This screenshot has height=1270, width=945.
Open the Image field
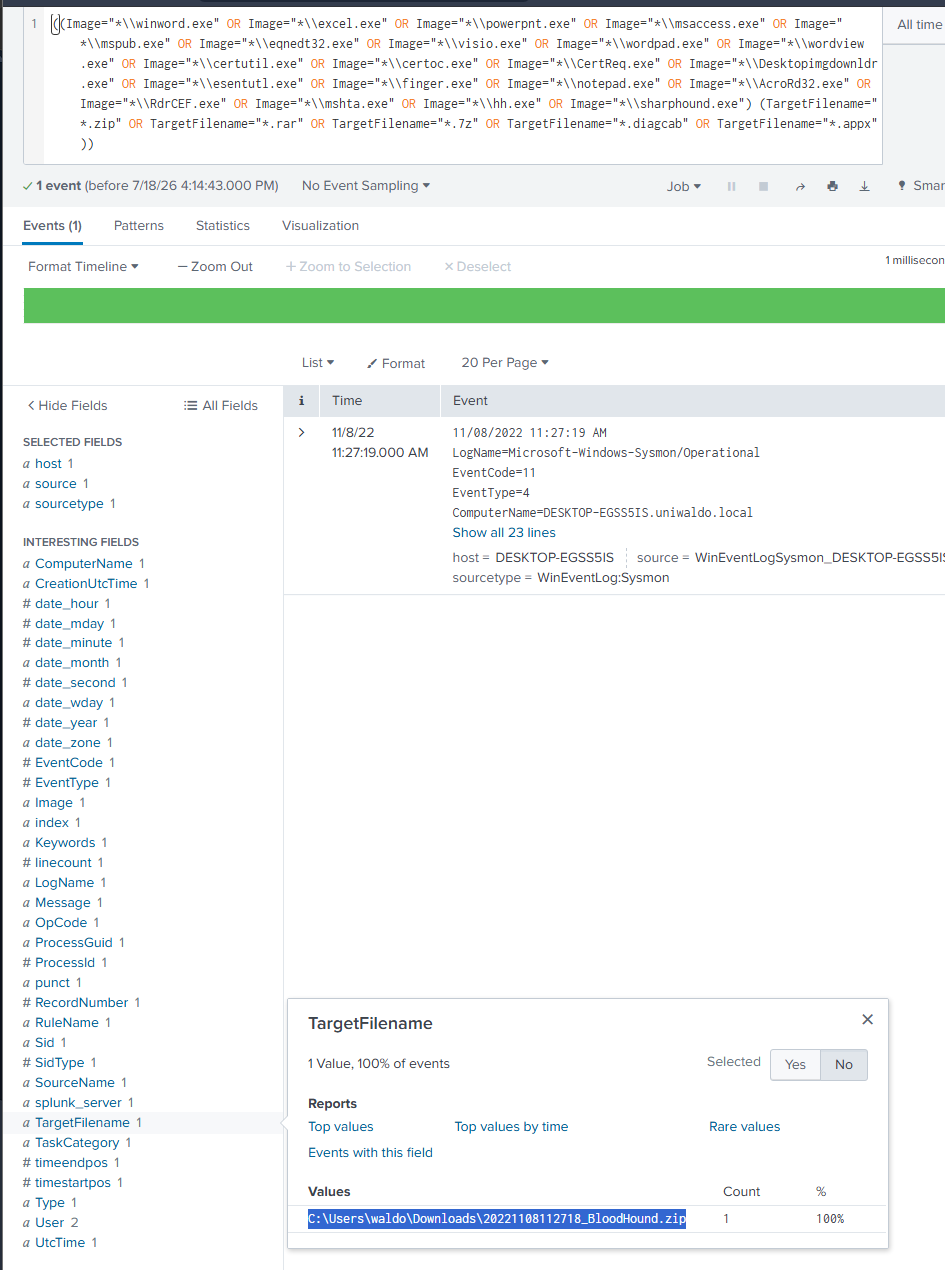pyautogui.click(x=54, y=802)
